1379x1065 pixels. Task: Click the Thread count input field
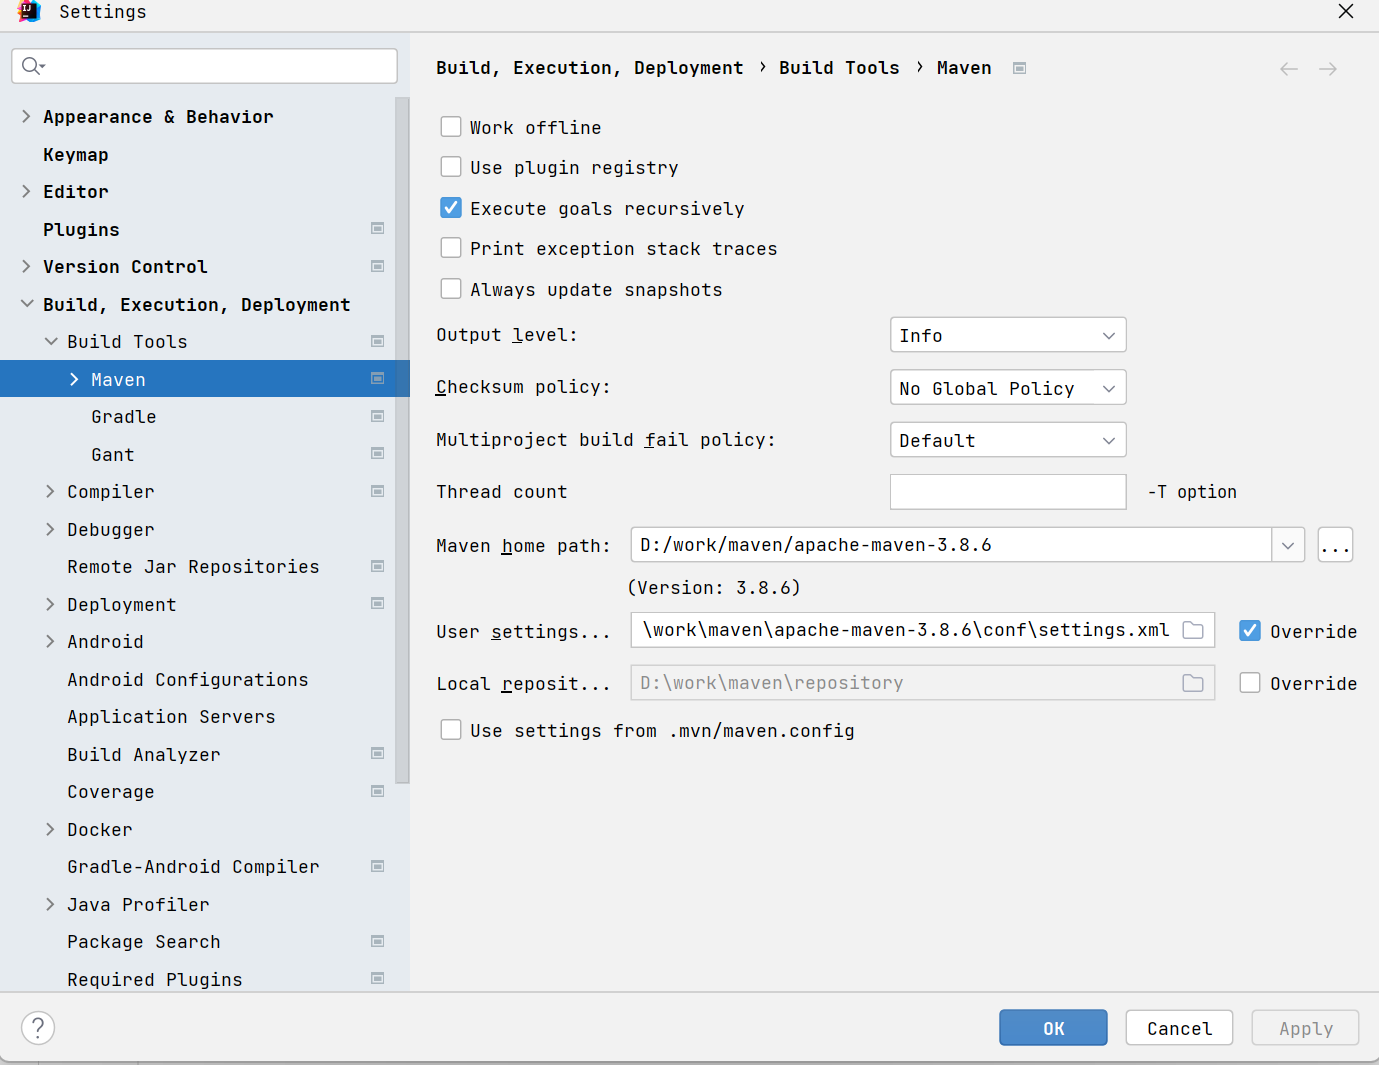1008,492
